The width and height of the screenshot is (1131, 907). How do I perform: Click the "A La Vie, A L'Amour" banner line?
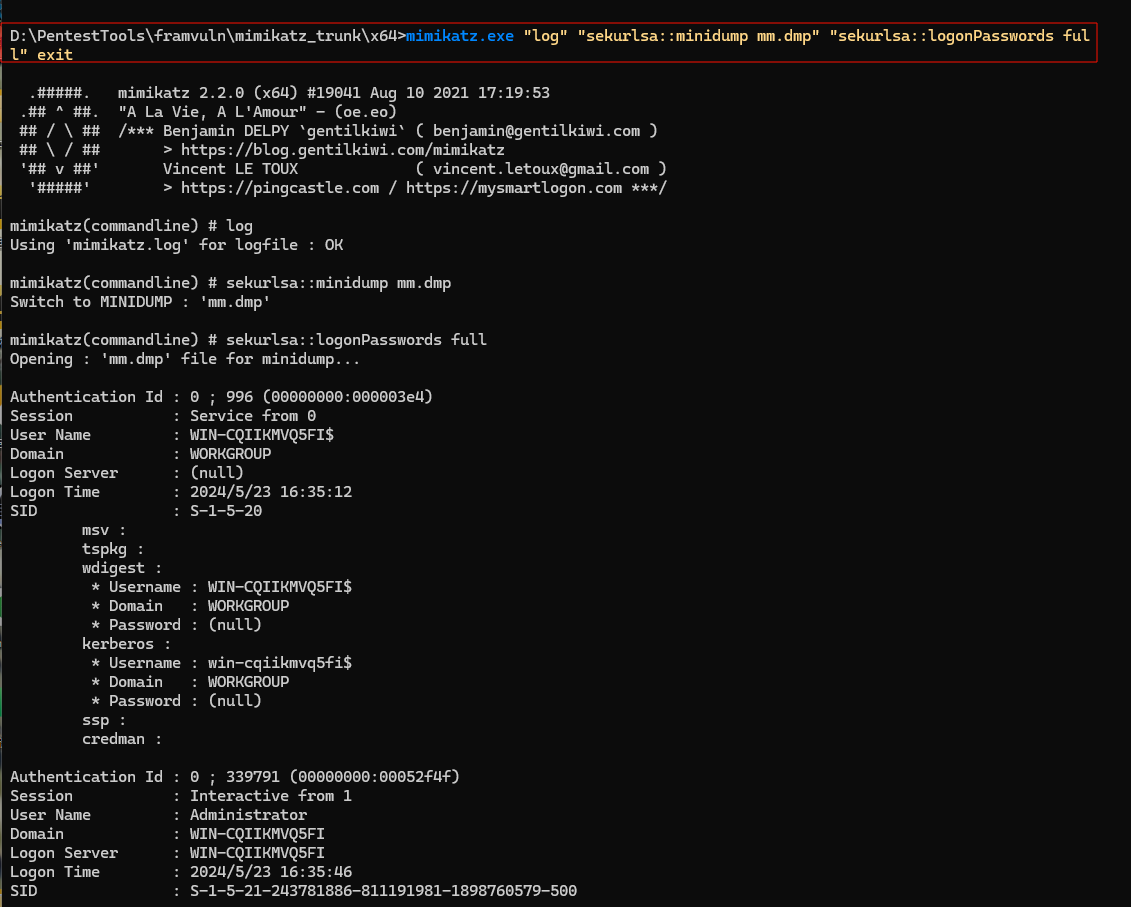[257, 112]
